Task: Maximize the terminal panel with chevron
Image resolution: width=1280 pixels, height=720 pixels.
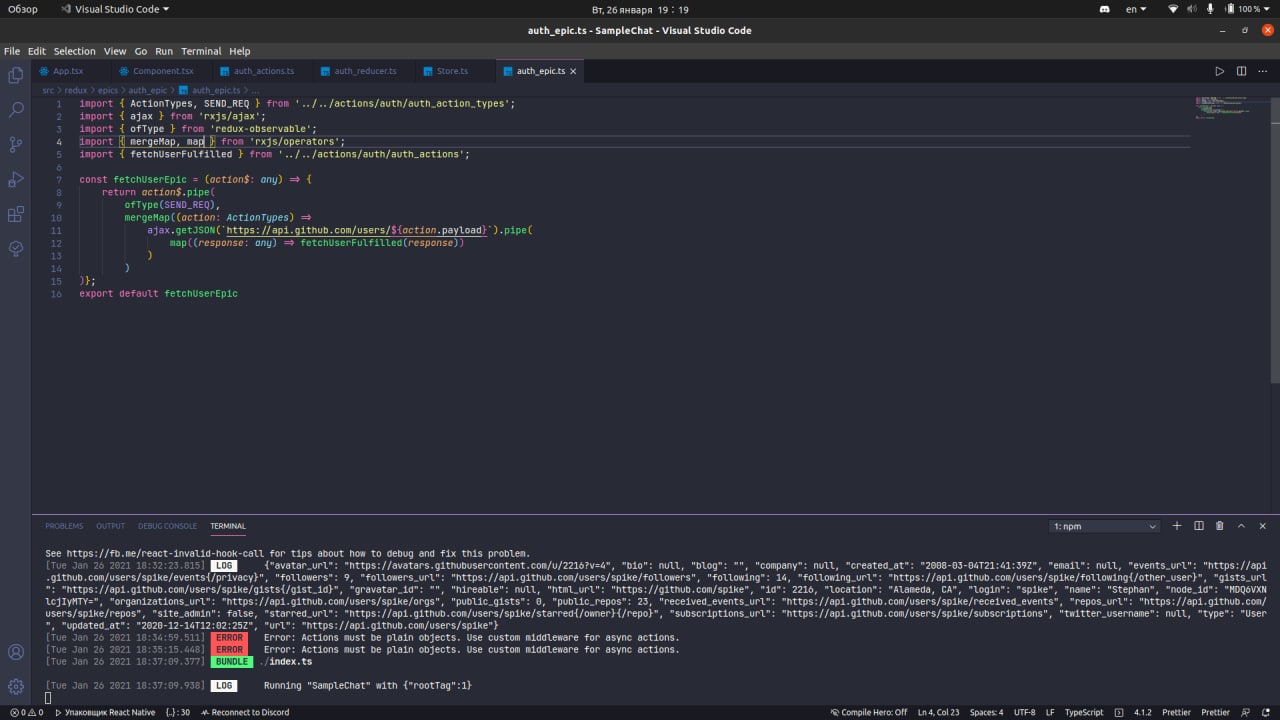Action: click(1241, 526)
